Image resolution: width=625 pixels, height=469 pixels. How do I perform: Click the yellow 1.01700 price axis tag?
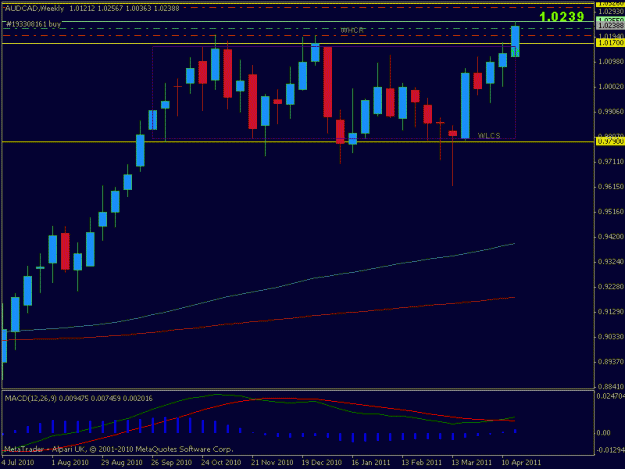pos(610,43)
